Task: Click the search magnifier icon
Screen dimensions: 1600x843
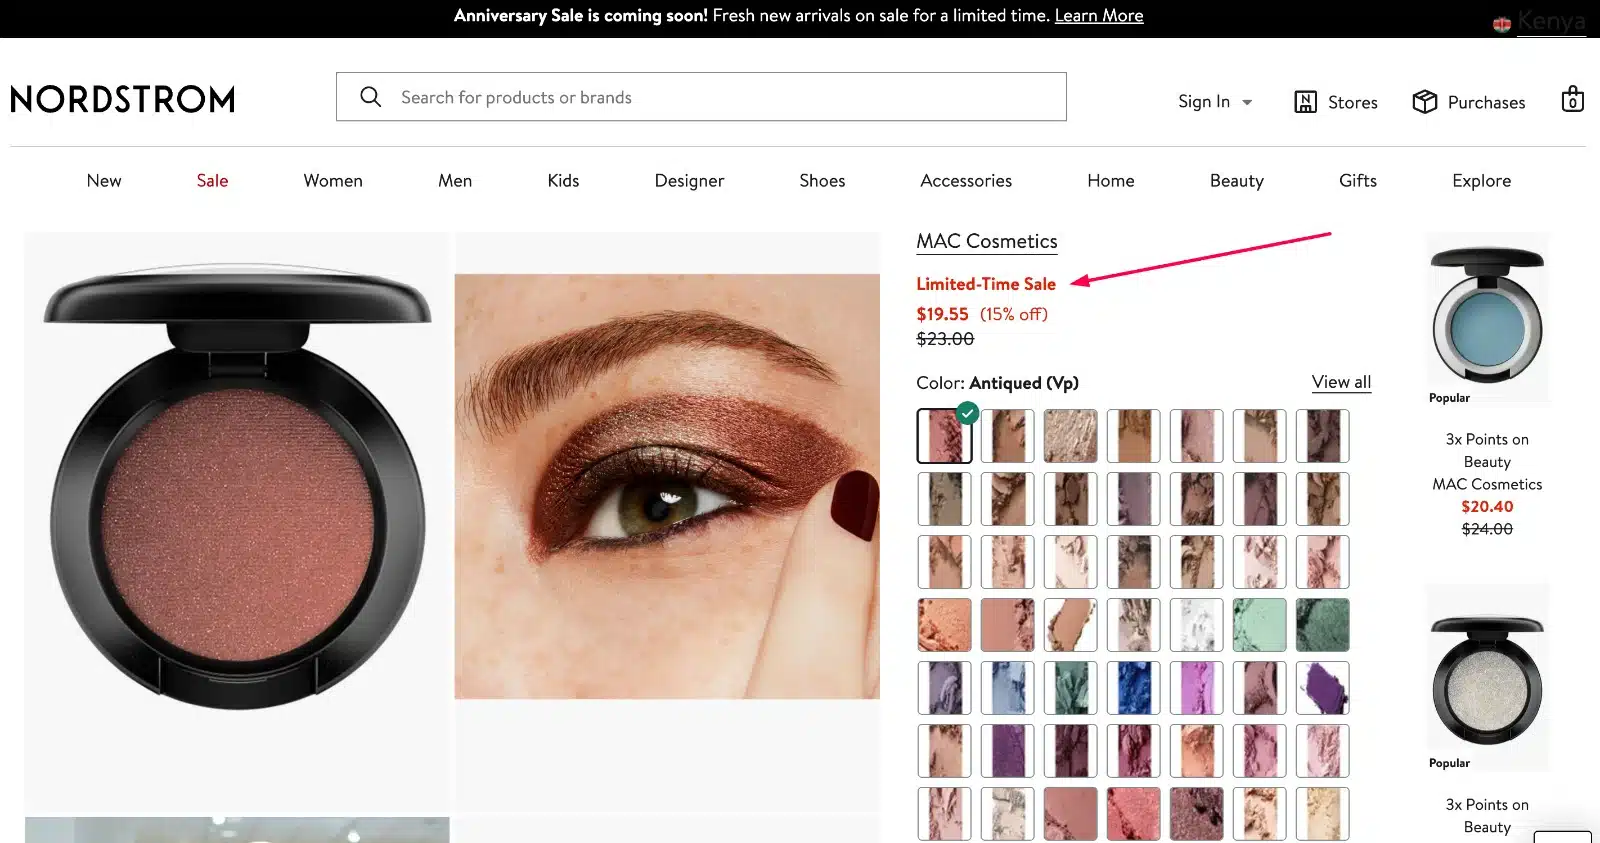Action: (370, 97)
